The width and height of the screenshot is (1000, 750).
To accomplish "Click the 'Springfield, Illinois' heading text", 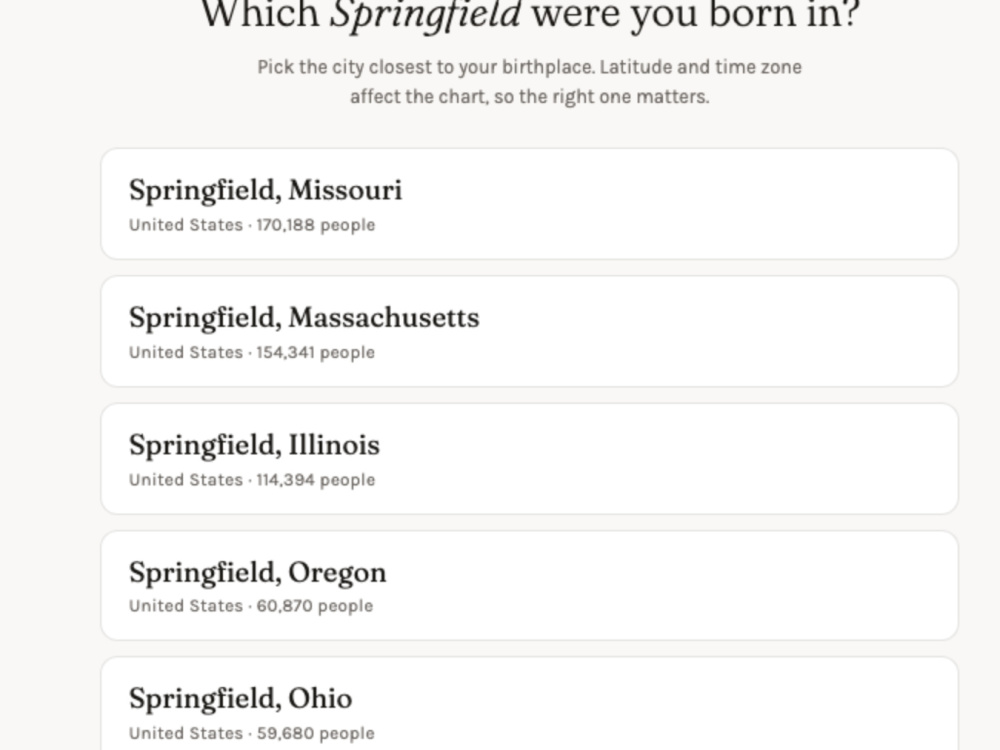I will 254,446.
